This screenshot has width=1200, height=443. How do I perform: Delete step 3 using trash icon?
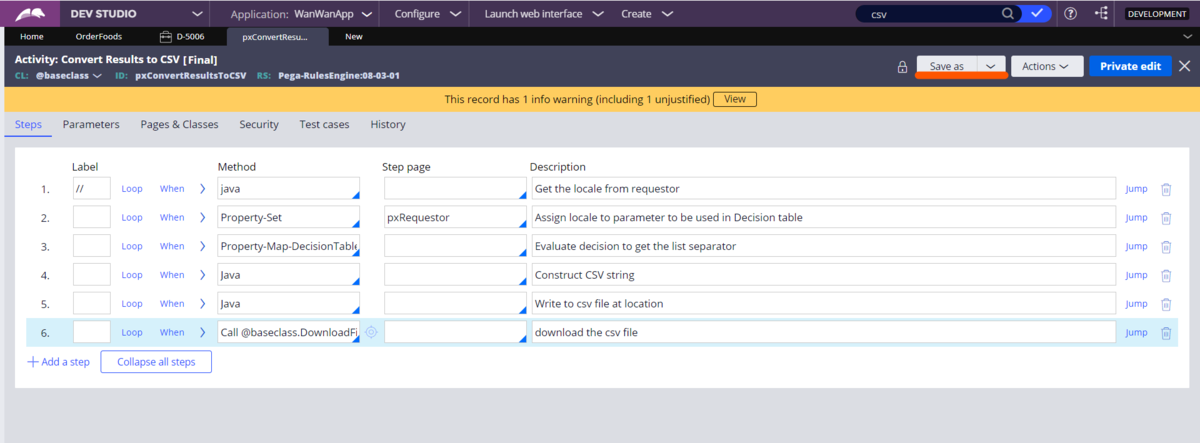(1165, 246)
